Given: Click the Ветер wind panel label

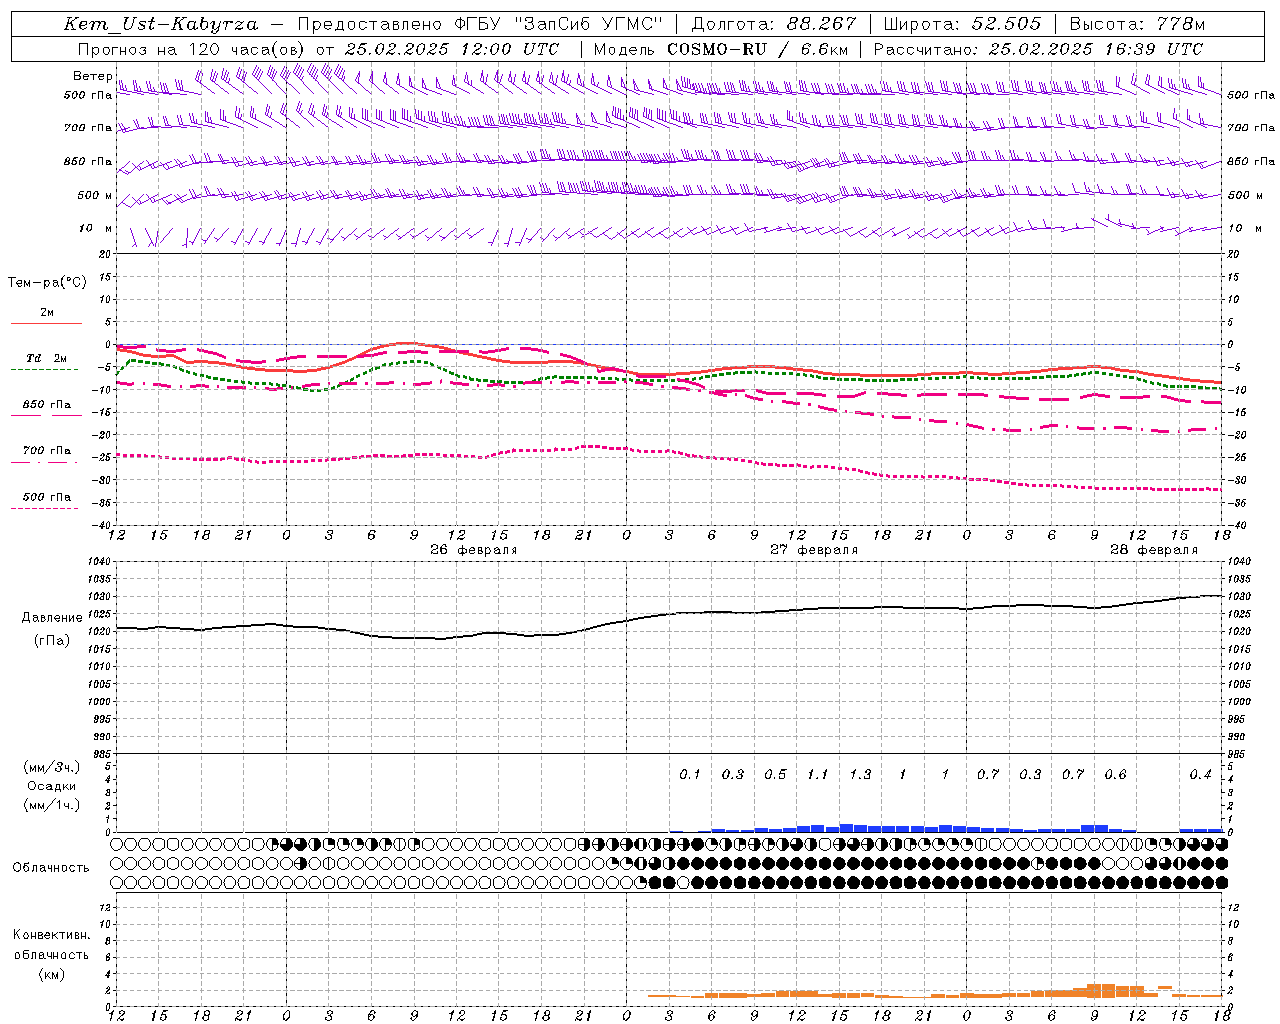Looking at the screenshot, I should (x=92, y=76).
